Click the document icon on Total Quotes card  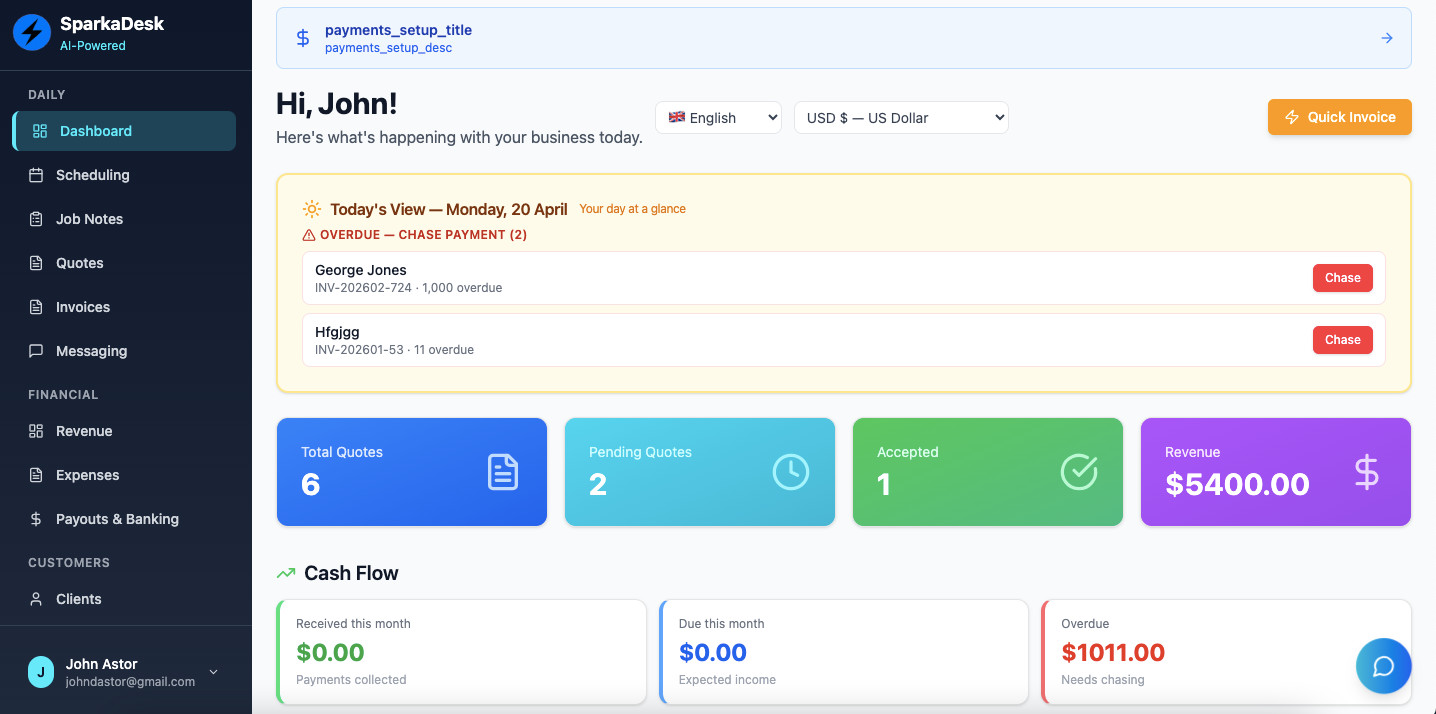click(503, 472)
